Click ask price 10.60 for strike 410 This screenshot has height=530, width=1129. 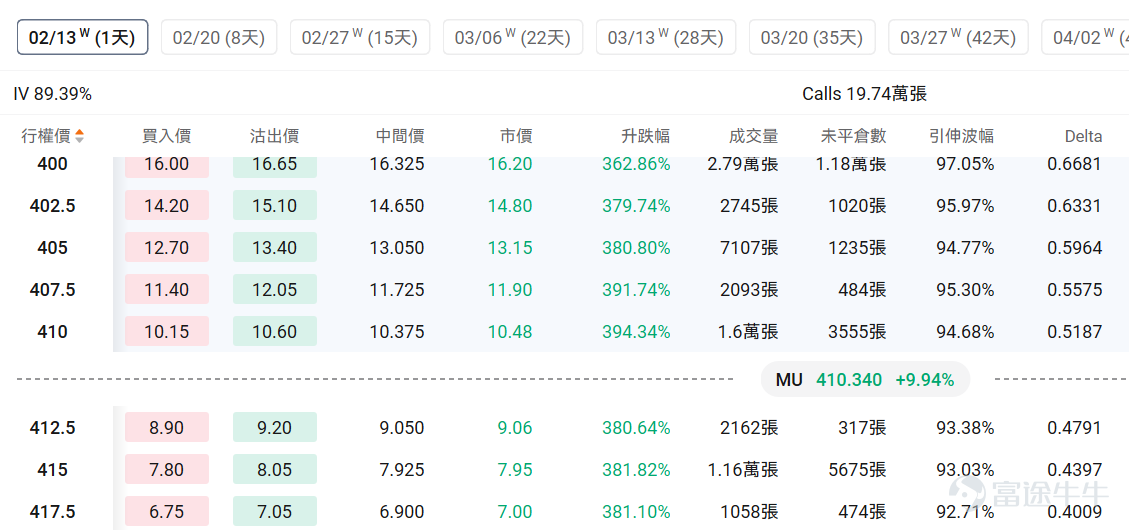(x=274, y=331)
